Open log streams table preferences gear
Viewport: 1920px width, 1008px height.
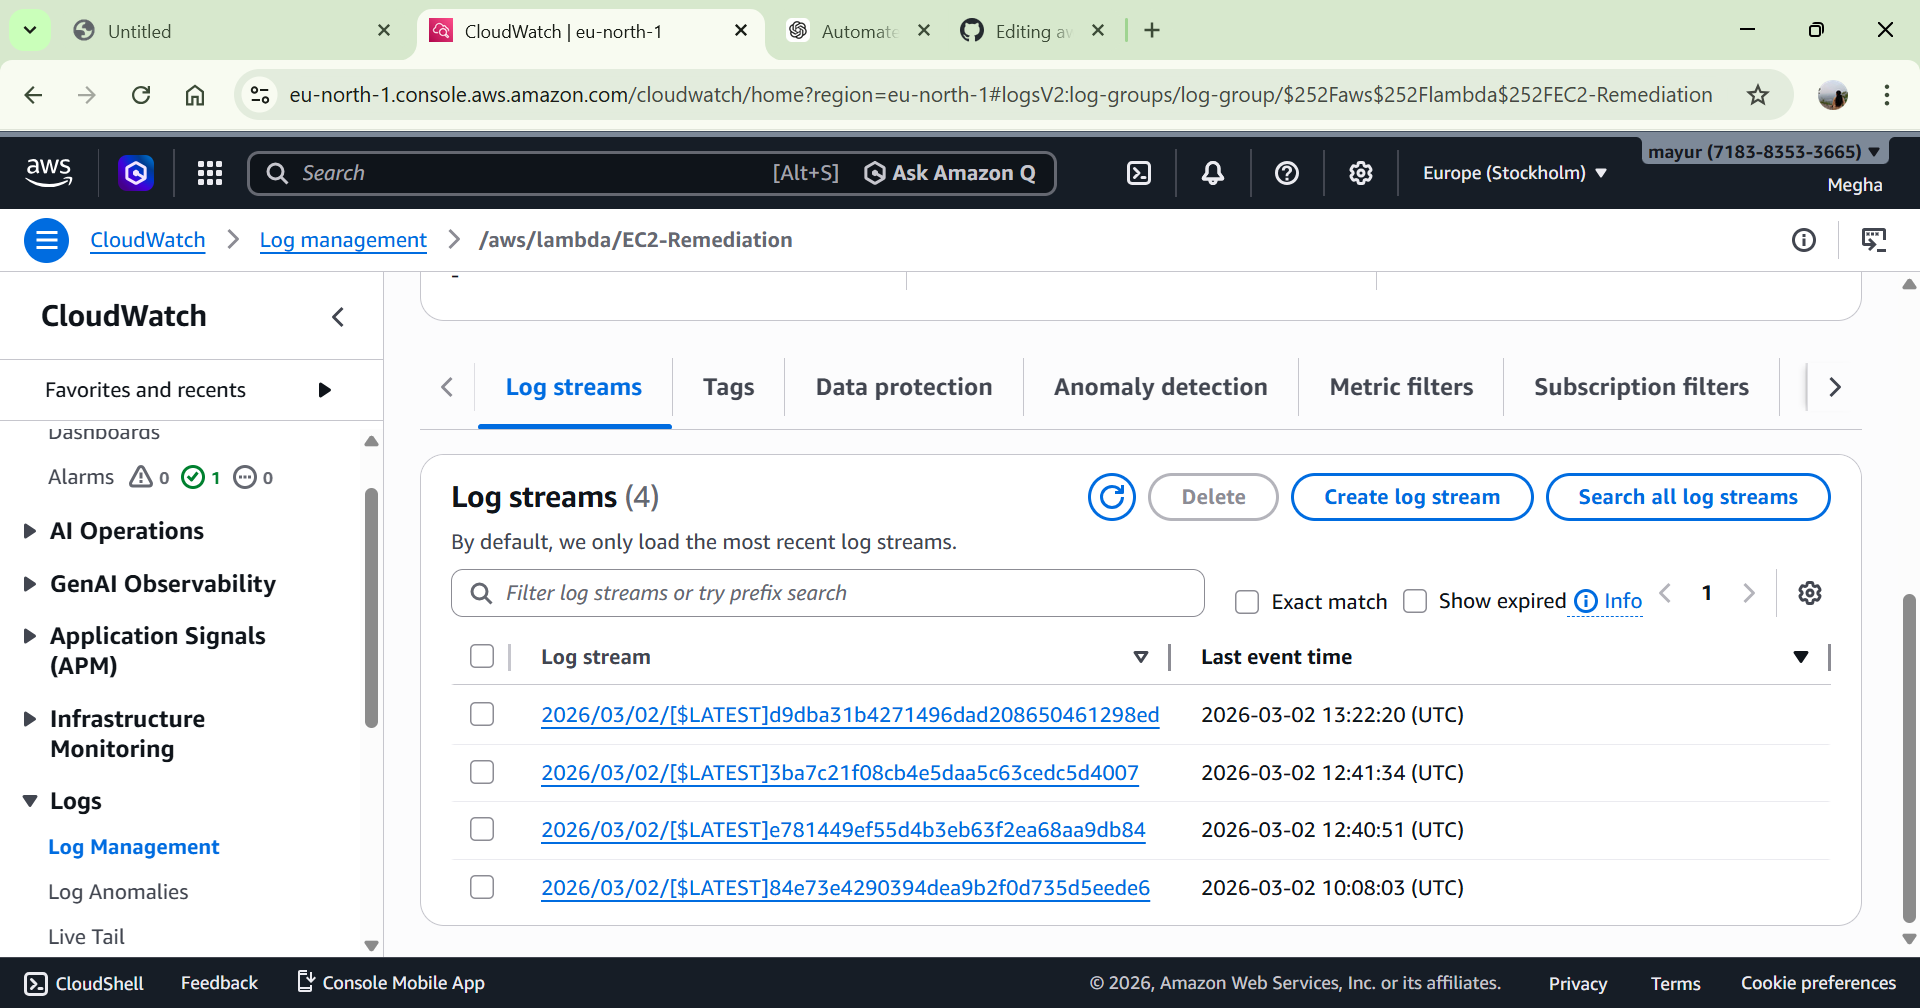1810,593
